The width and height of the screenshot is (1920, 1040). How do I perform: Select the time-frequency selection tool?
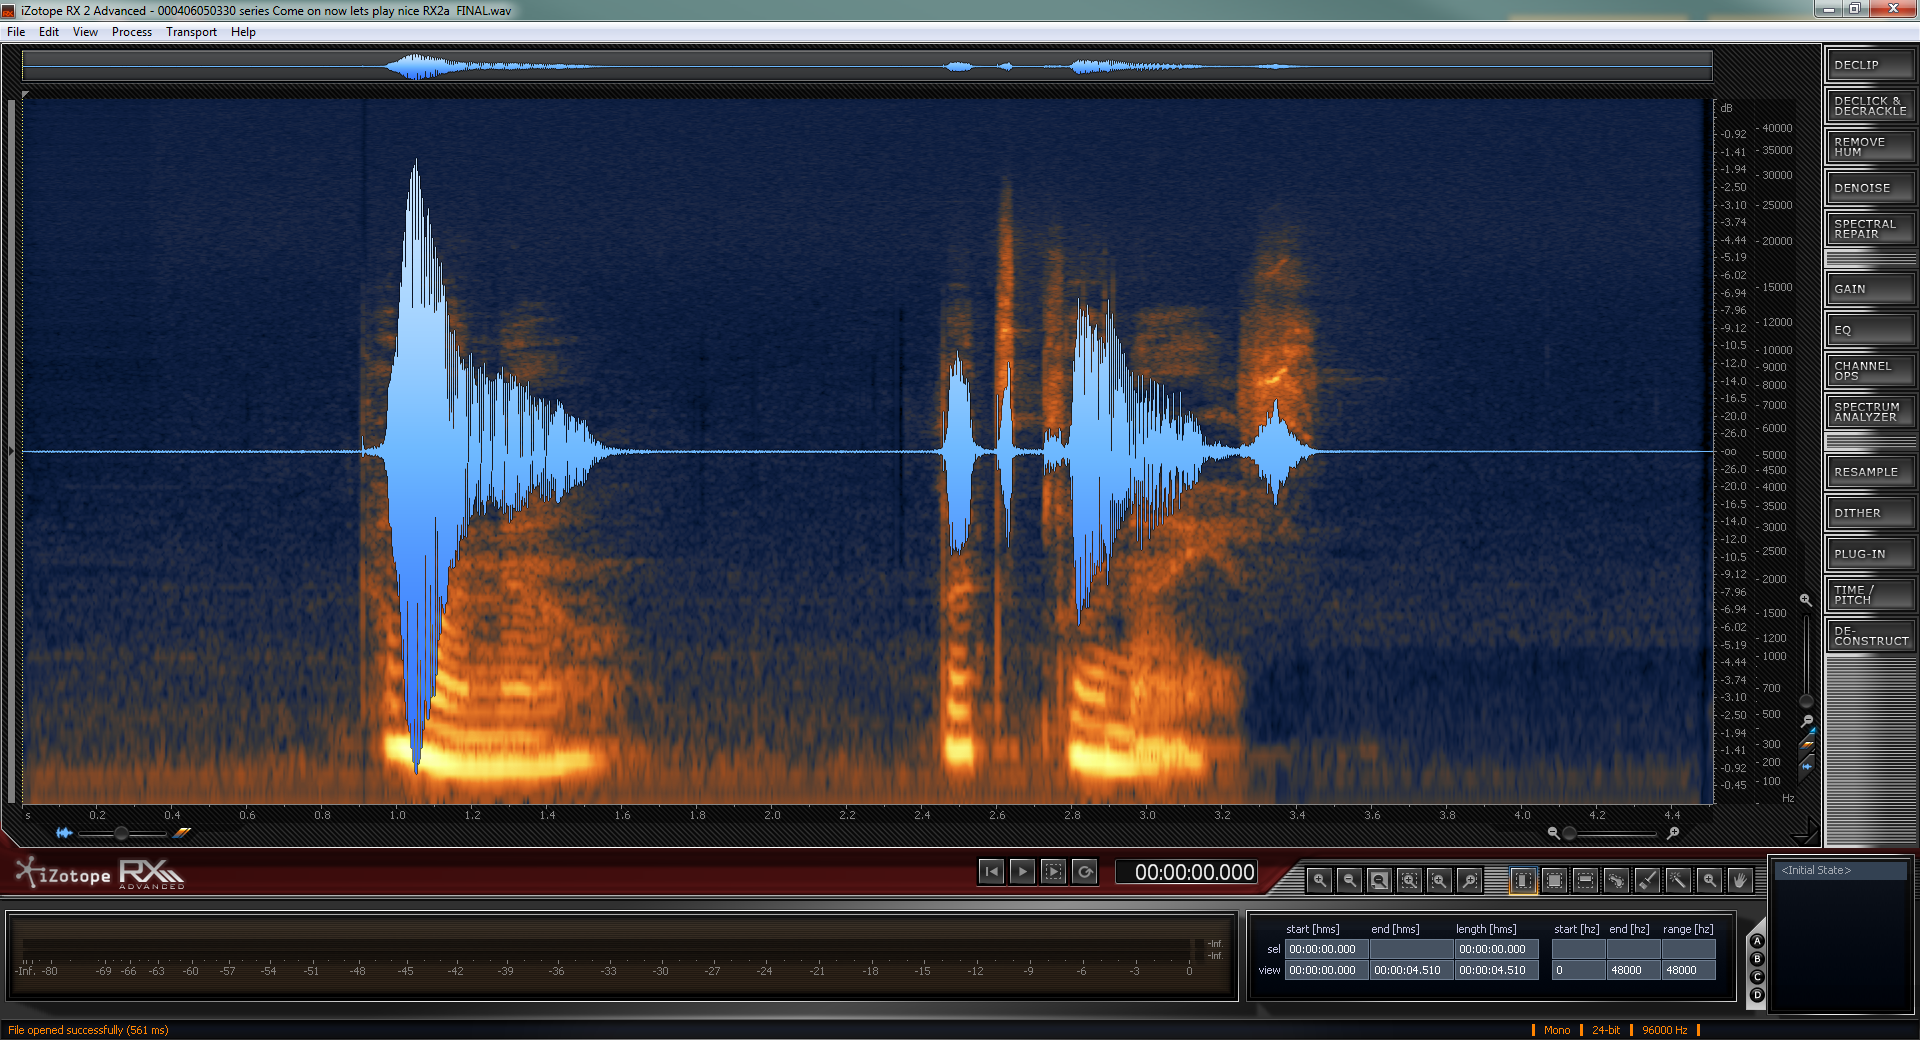1554,880
